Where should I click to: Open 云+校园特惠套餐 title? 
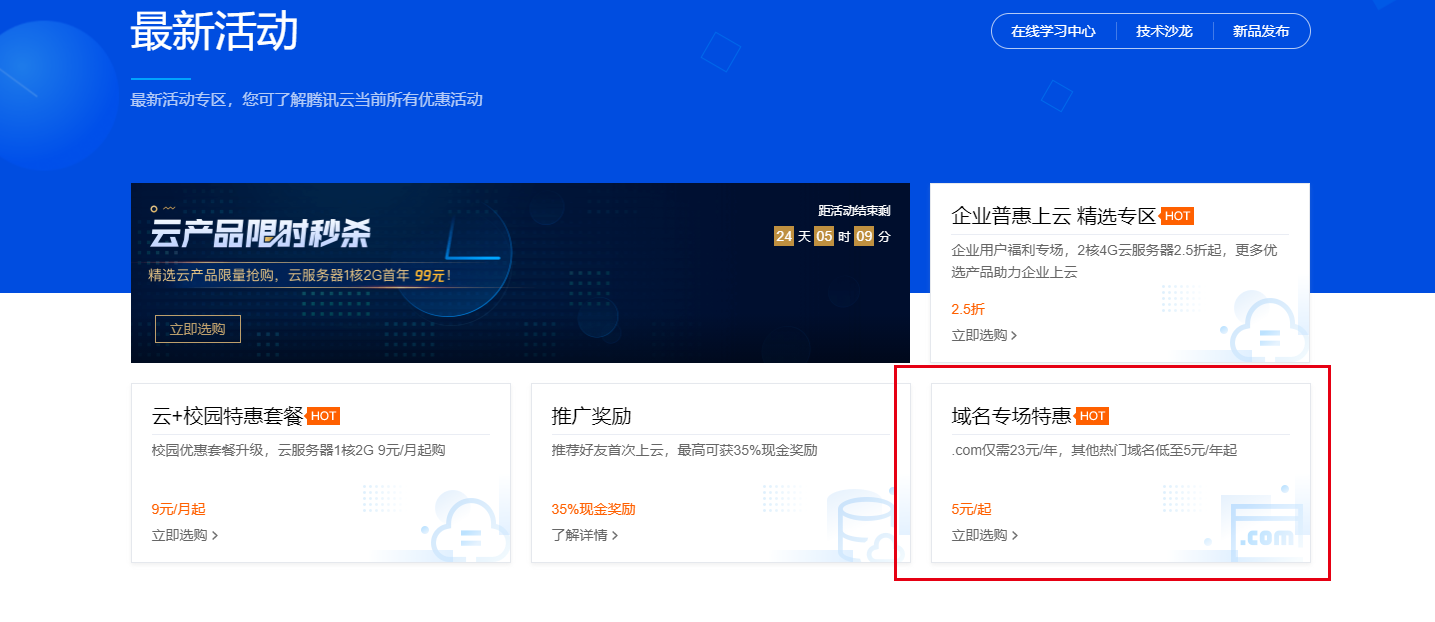click(227, 416)
